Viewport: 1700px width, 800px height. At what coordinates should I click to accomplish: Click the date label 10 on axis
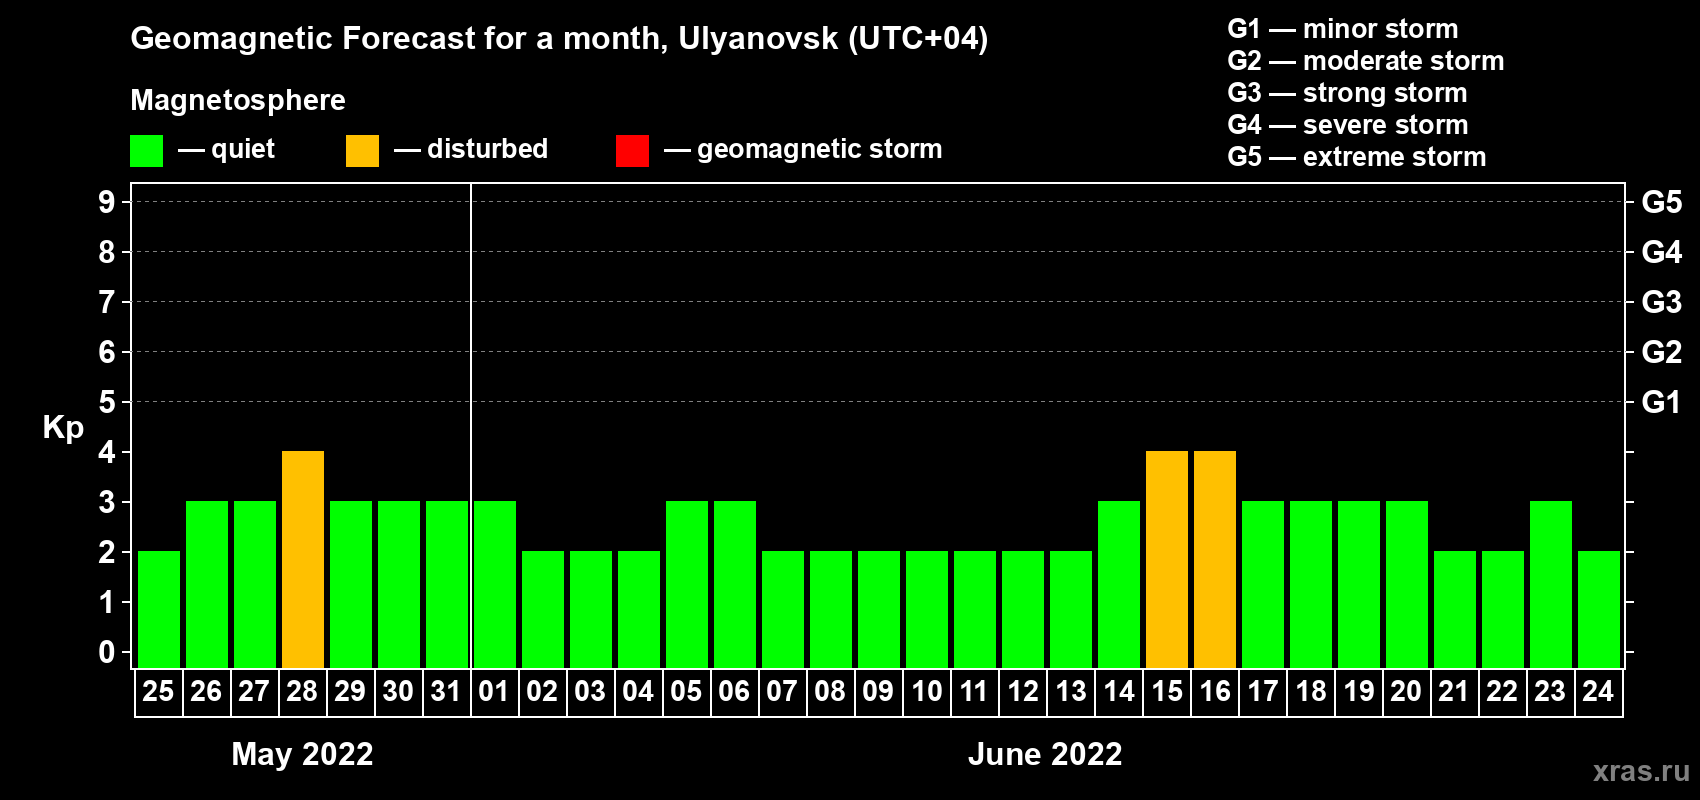(x=927, y=691)
